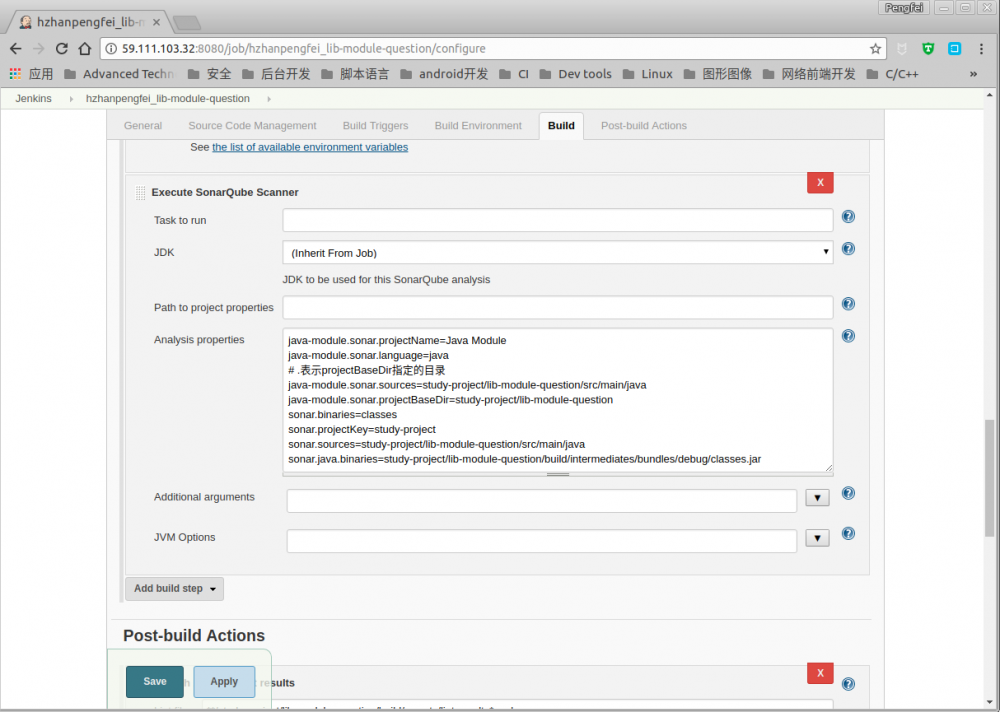
Task: Switch to the General tab
Action: pyautogui.click(x=143, y=126)
